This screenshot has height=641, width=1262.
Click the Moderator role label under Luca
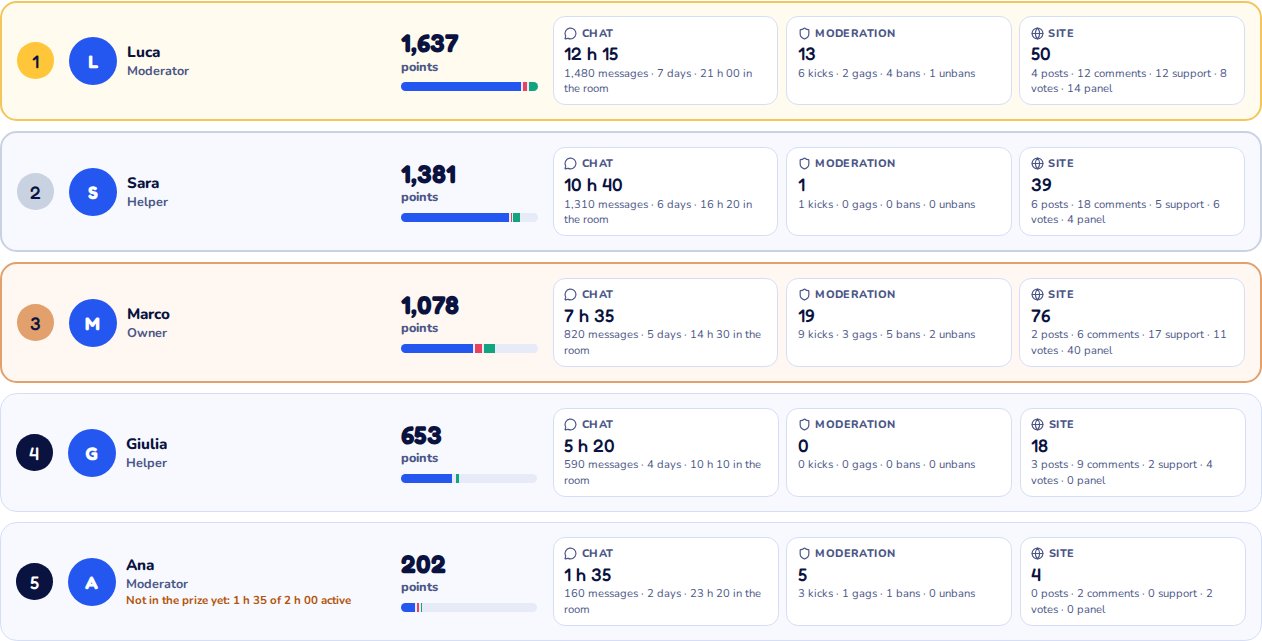click(158, 71)
